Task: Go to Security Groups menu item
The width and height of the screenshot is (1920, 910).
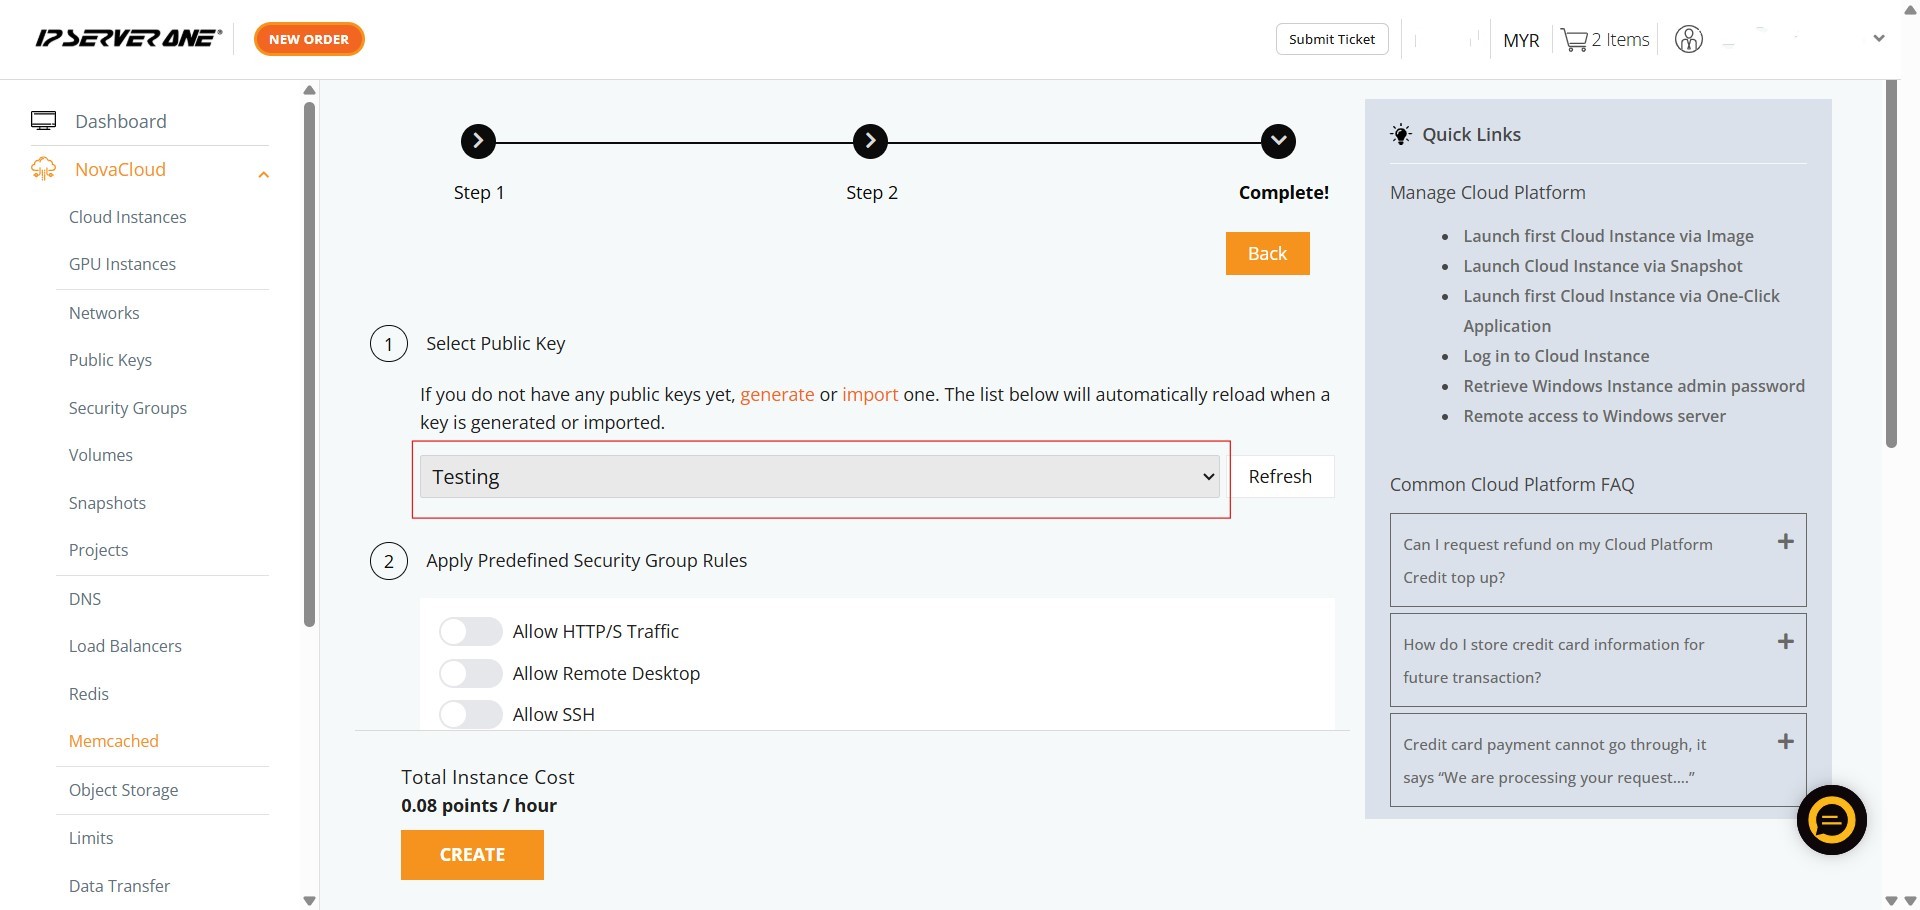Action: pyautogui.click(x=127, y=408)
